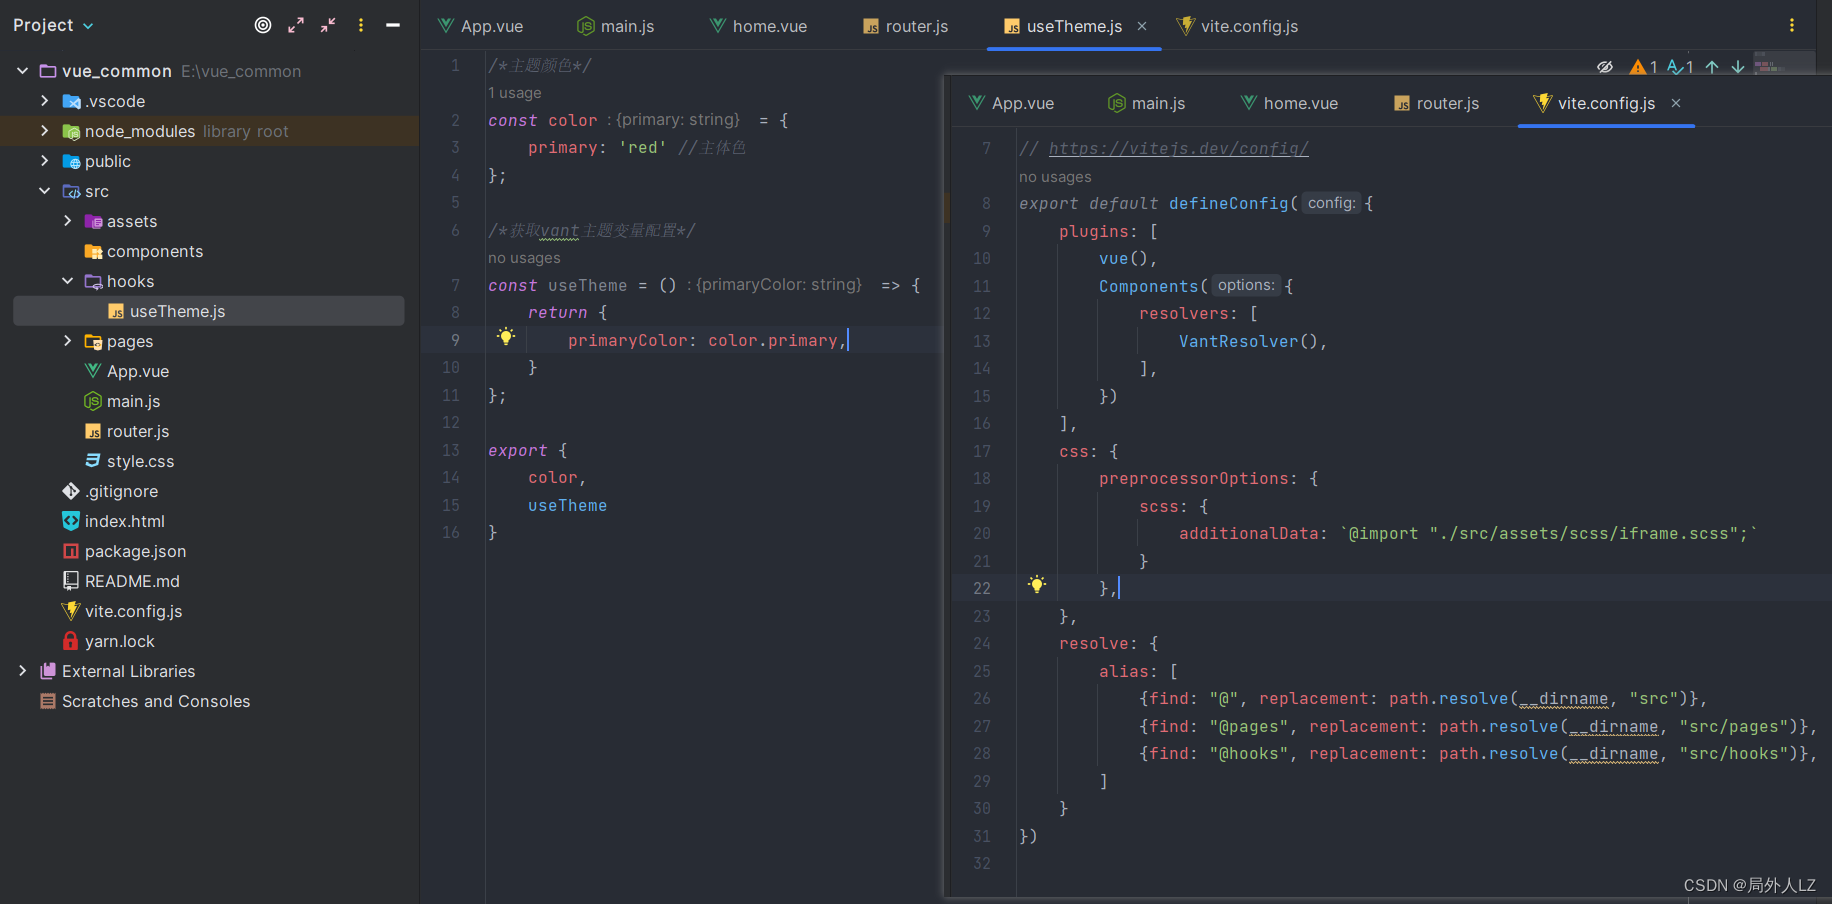
Task: Hide the Project tool window
Action: click(393, 25)
